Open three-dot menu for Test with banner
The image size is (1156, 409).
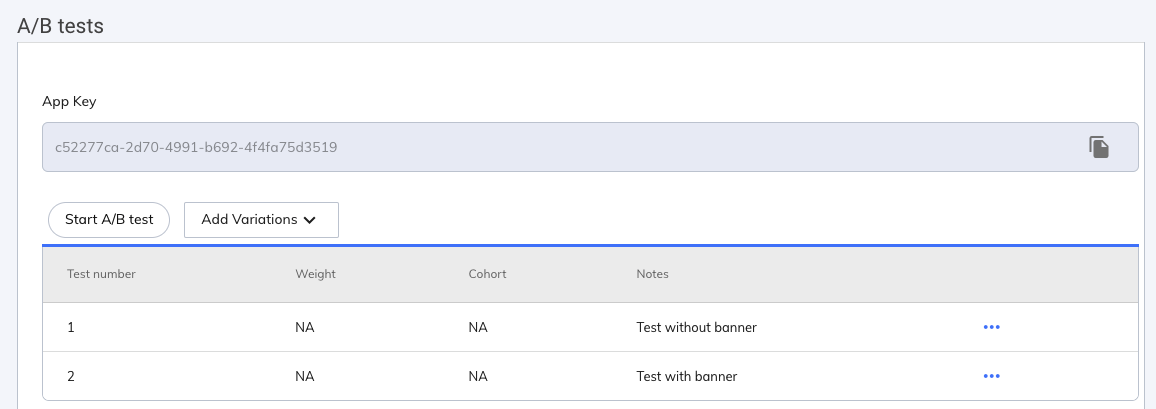coord(991,376)
